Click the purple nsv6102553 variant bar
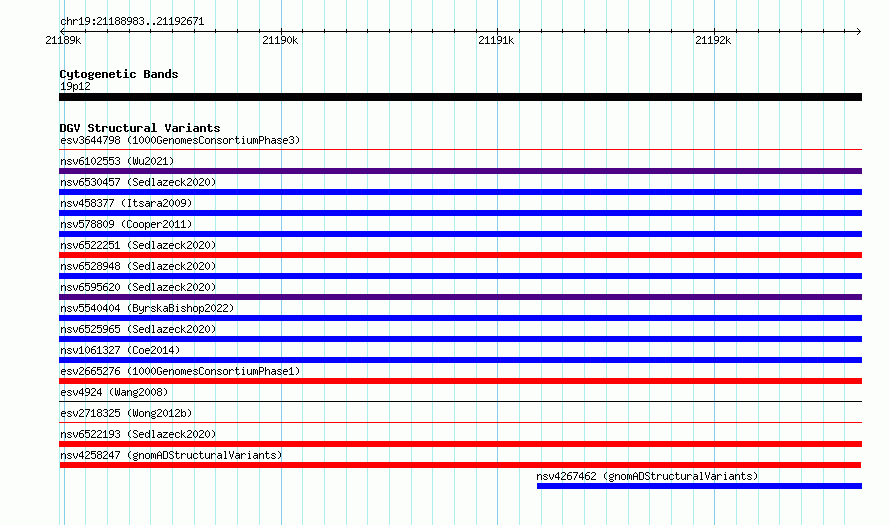 pos(460,171)
